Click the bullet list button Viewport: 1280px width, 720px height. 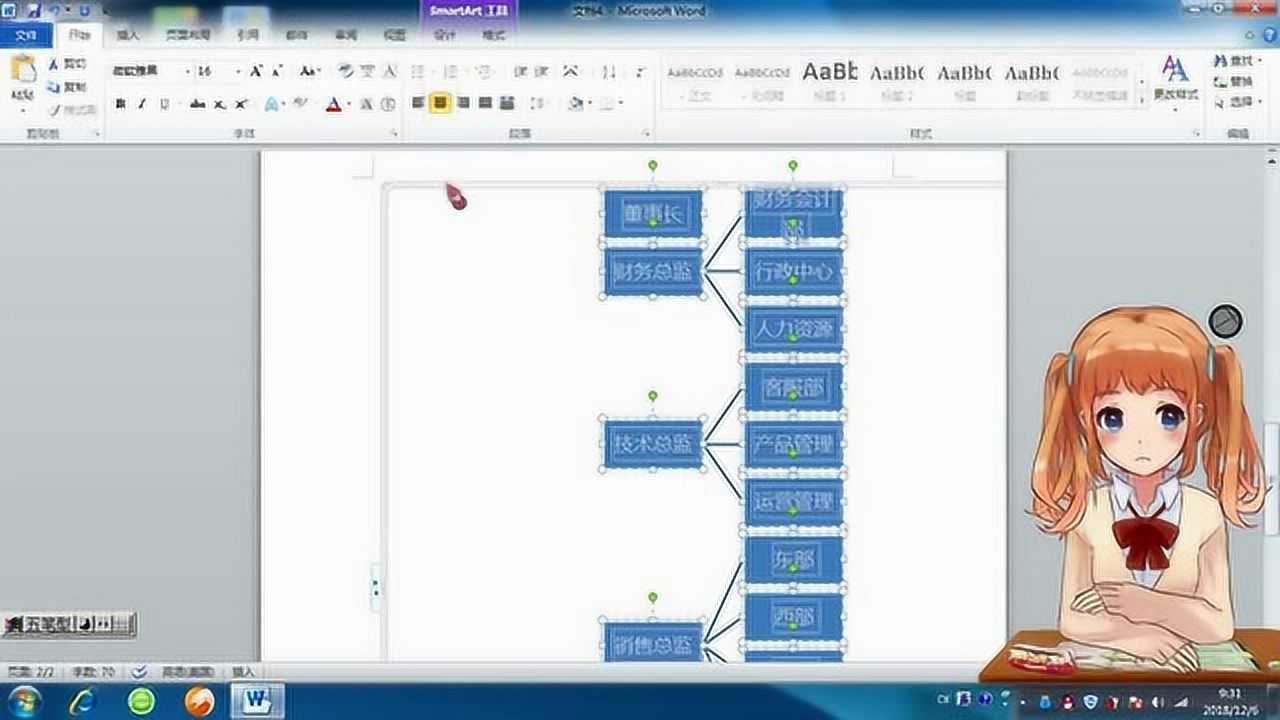pyautogui.click(x=420, y=71)
